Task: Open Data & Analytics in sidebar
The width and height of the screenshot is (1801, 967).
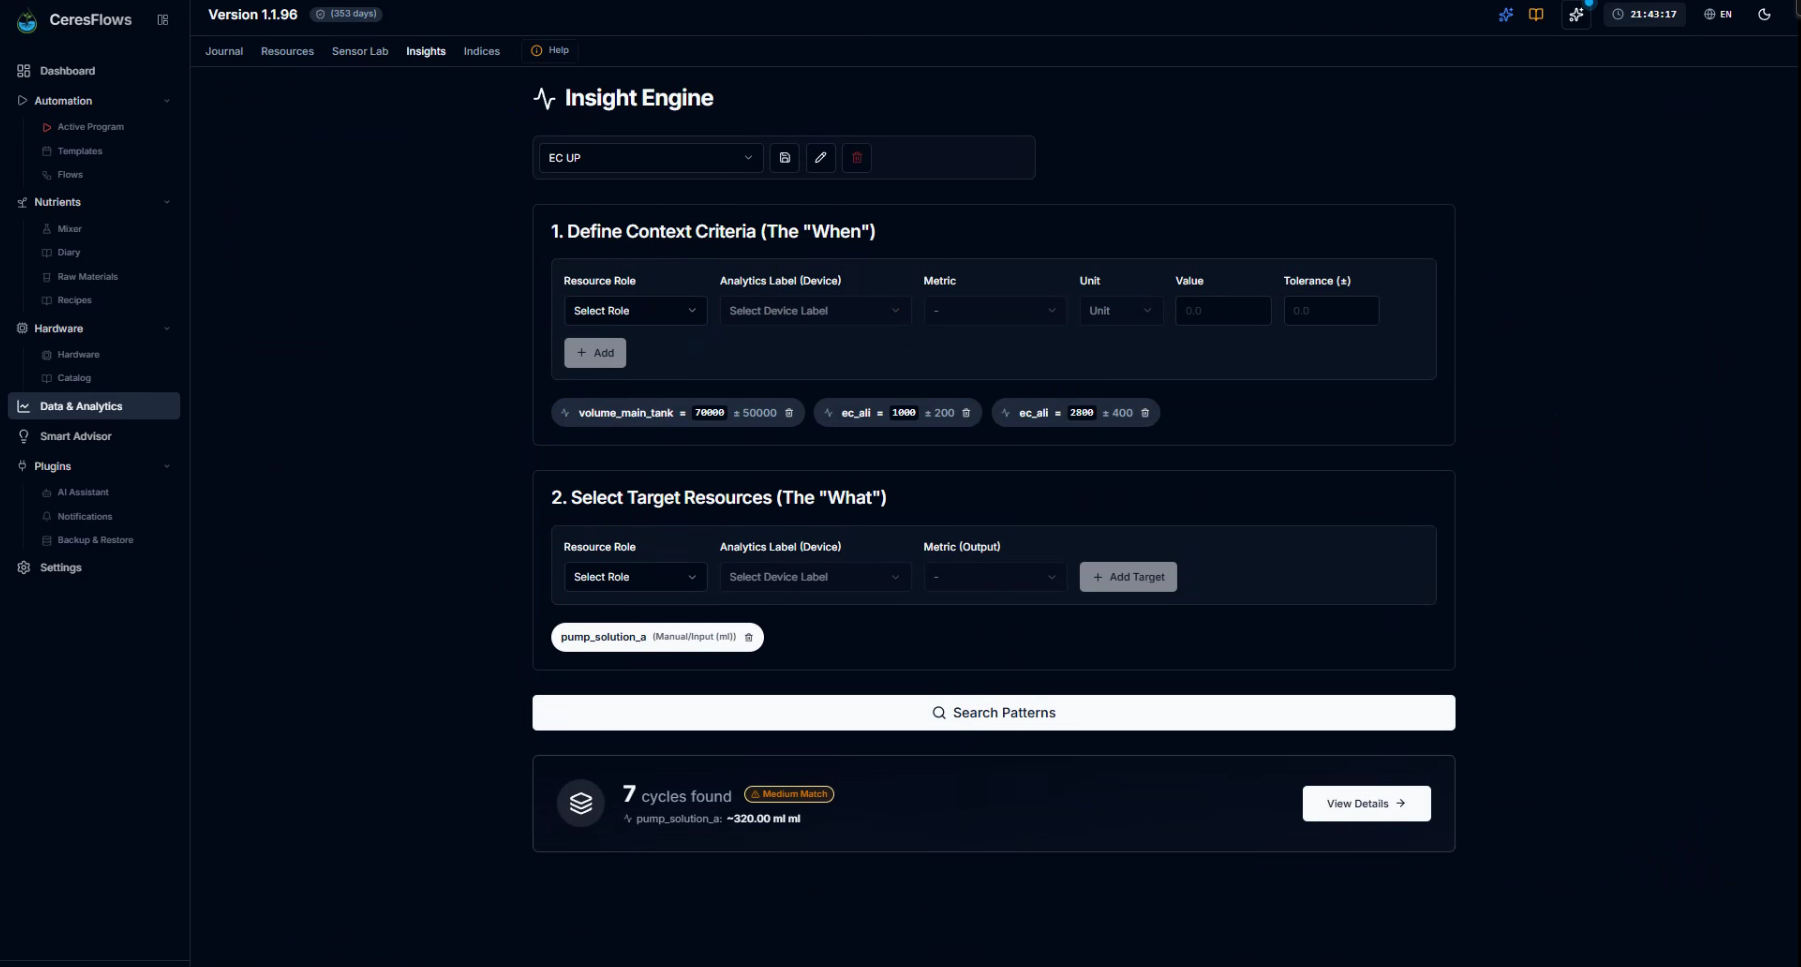Action: 94,406
